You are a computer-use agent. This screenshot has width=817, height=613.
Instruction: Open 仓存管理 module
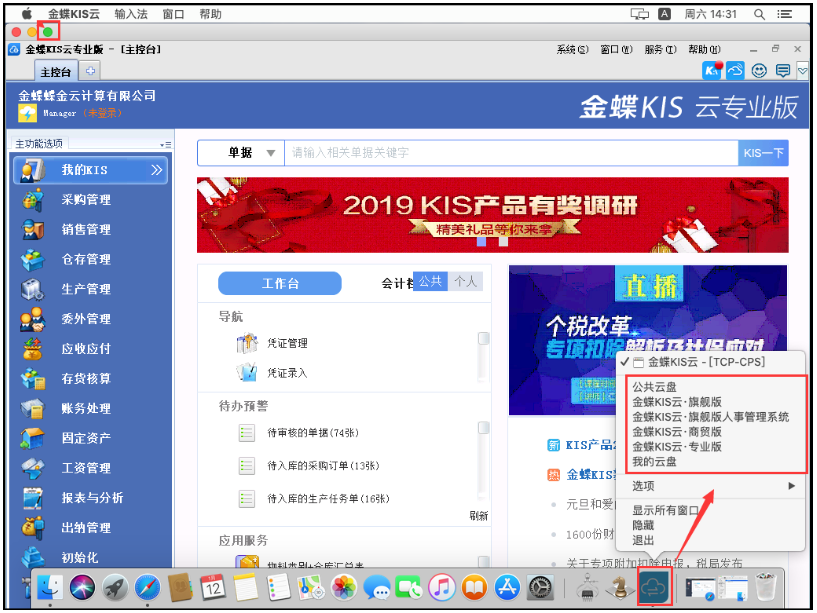pyautogui.click(x=86, y=259)
